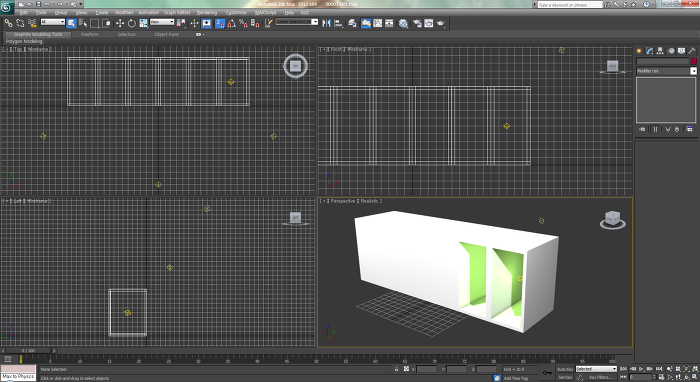Activate the Select and Move tool
Screen dimensions: 700x382
coord(120,23)
